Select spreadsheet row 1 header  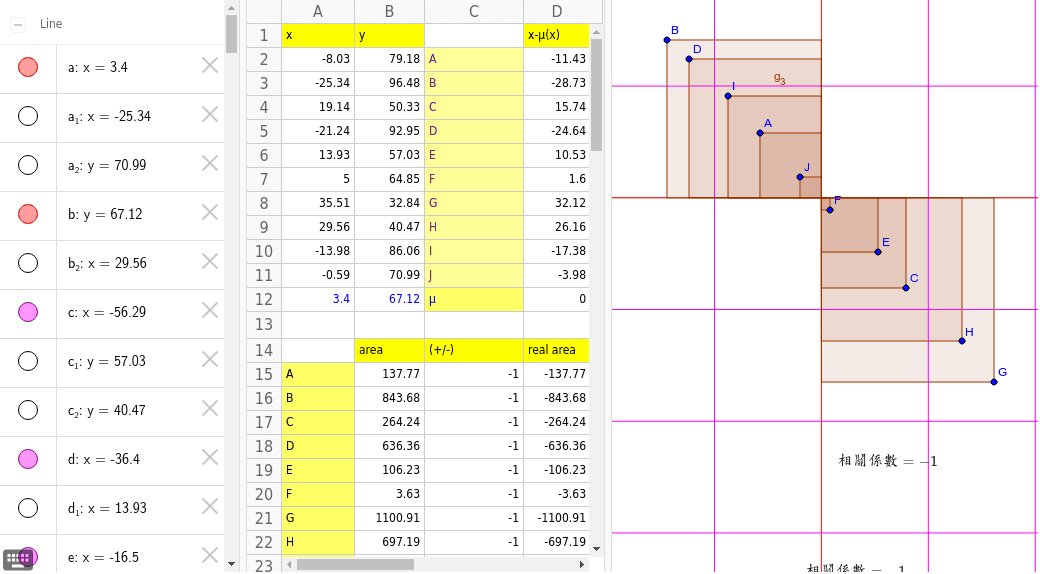[264, 35]
